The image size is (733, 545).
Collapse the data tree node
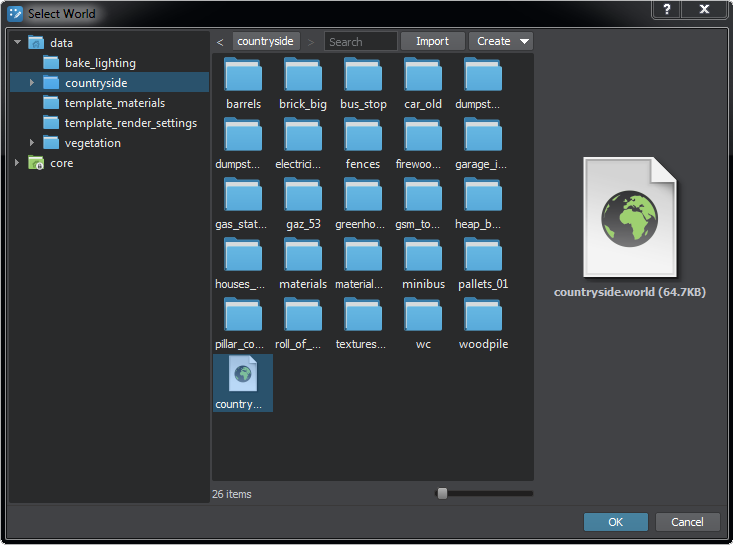[18, 43]
